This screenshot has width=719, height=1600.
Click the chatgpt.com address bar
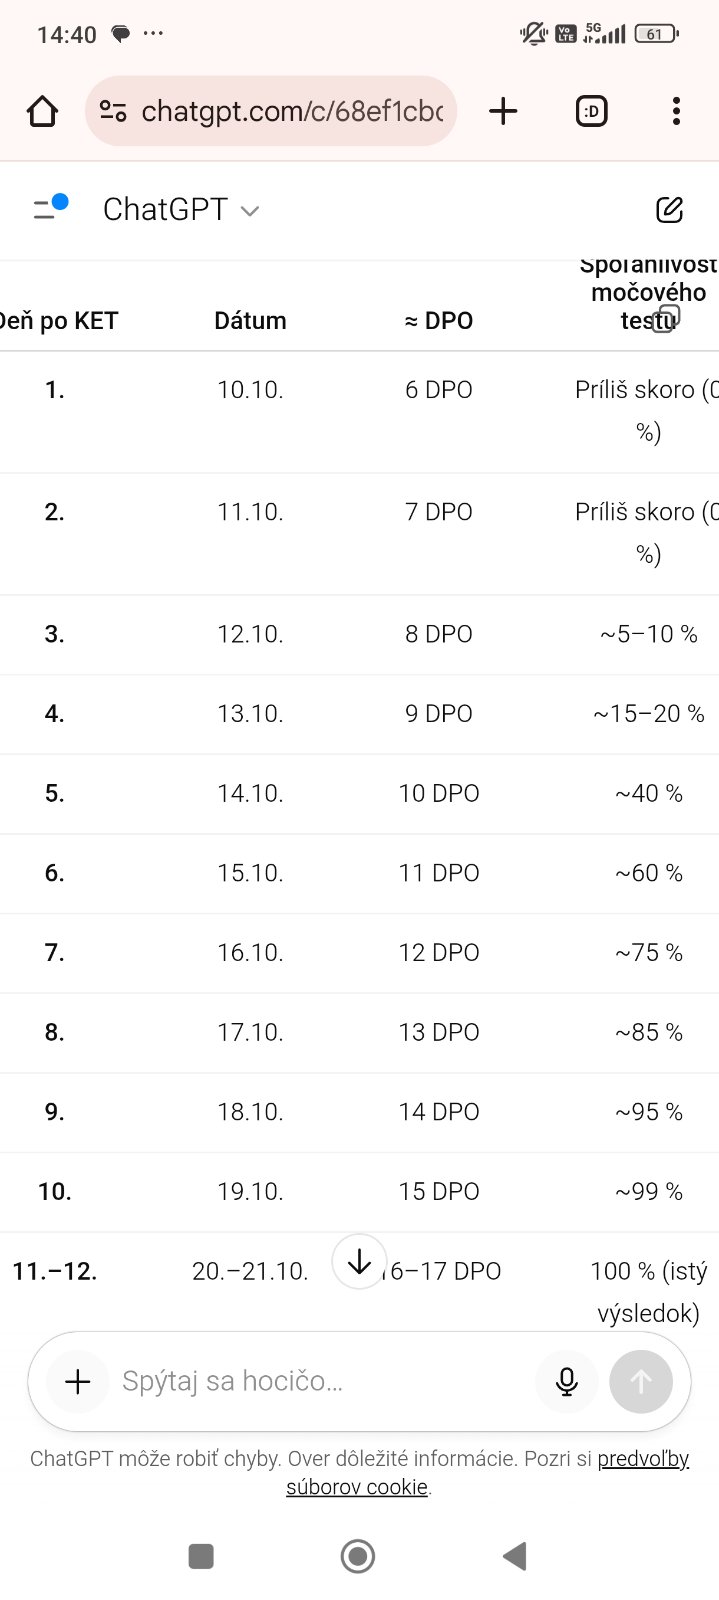tap(292, 111)
